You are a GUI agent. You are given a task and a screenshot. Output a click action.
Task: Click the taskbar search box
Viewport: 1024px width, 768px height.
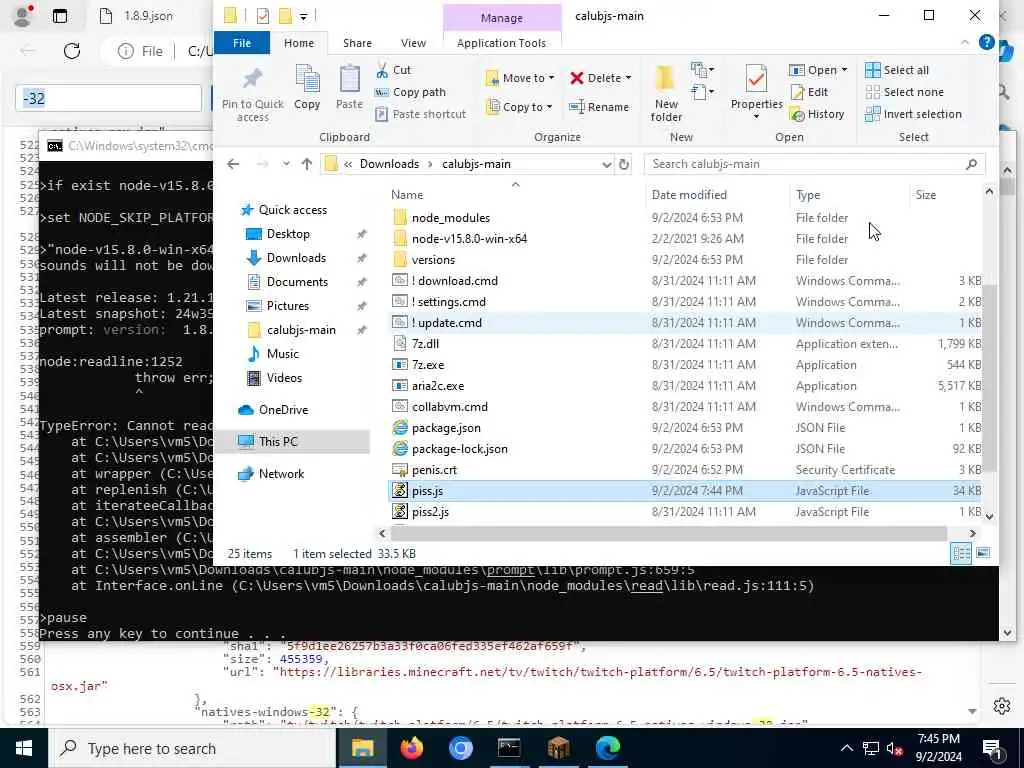click(193, 748)
